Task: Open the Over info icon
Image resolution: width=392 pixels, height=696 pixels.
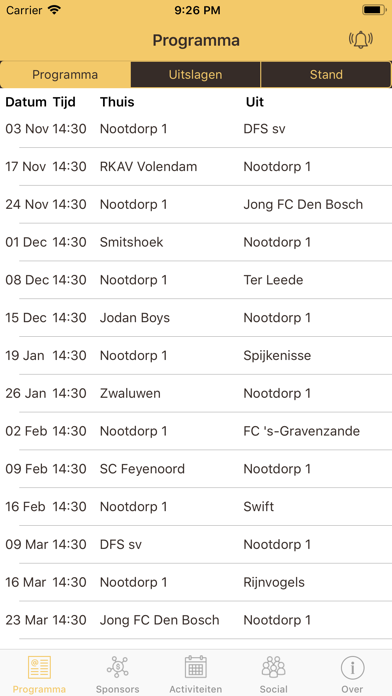Action: [352, 667]
